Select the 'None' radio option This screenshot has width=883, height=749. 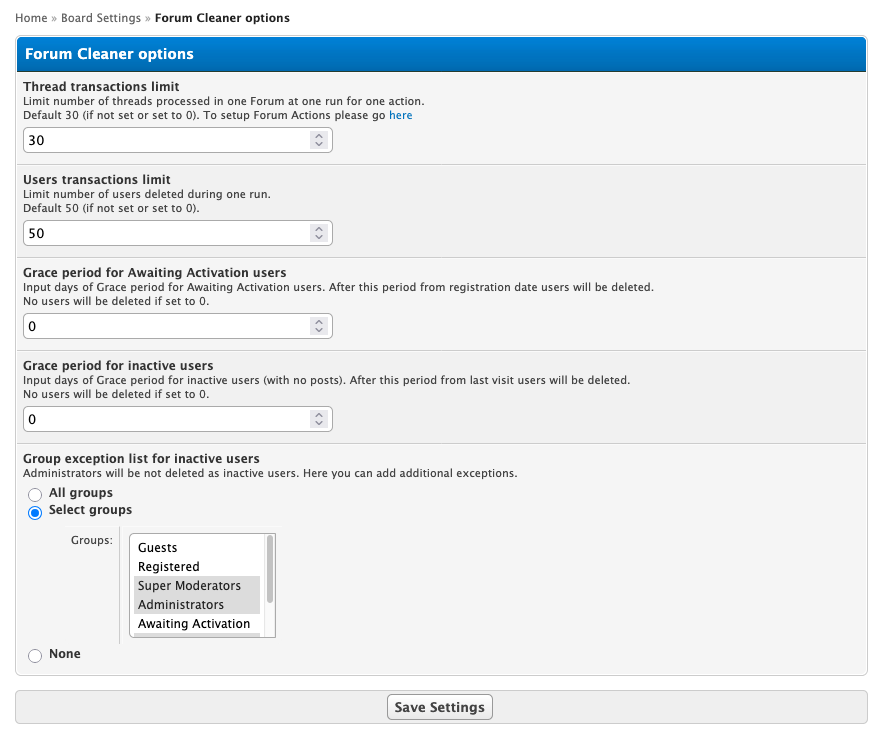tap(36, 655)
